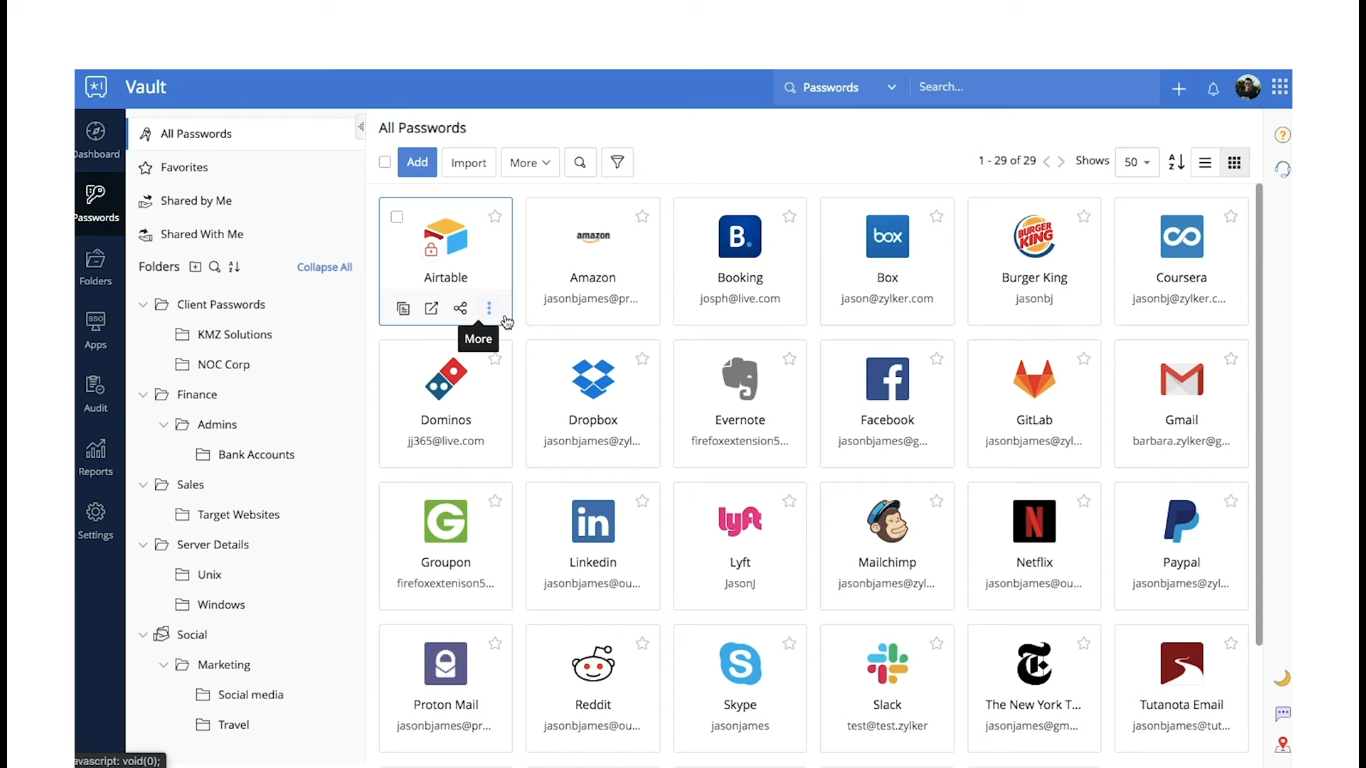Image resolution: width=1366 pixels, height=768 pixels.
Task: Search folders magnifier icon
Action: (x=215, y=267)
